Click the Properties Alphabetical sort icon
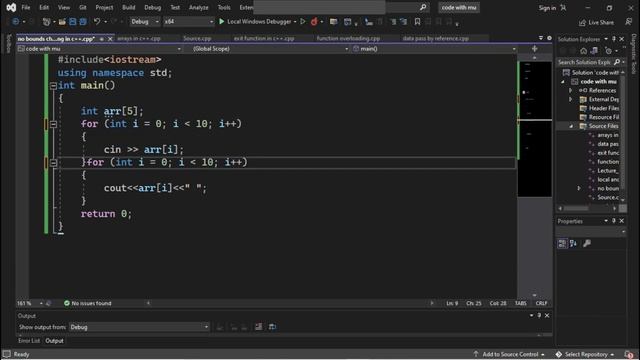Image resolution: width=640 pixels, height=360 pixels. pos(573,244)
